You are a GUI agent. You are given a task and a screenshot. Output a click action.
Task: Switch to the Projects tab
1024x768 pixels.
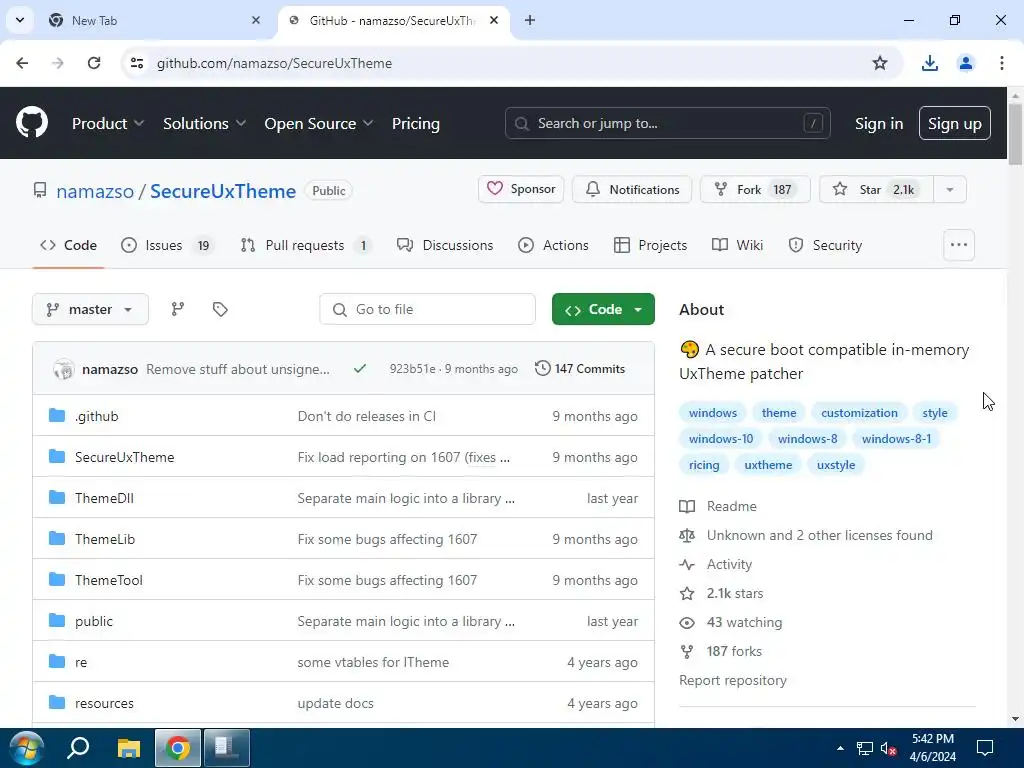[650, 245]
